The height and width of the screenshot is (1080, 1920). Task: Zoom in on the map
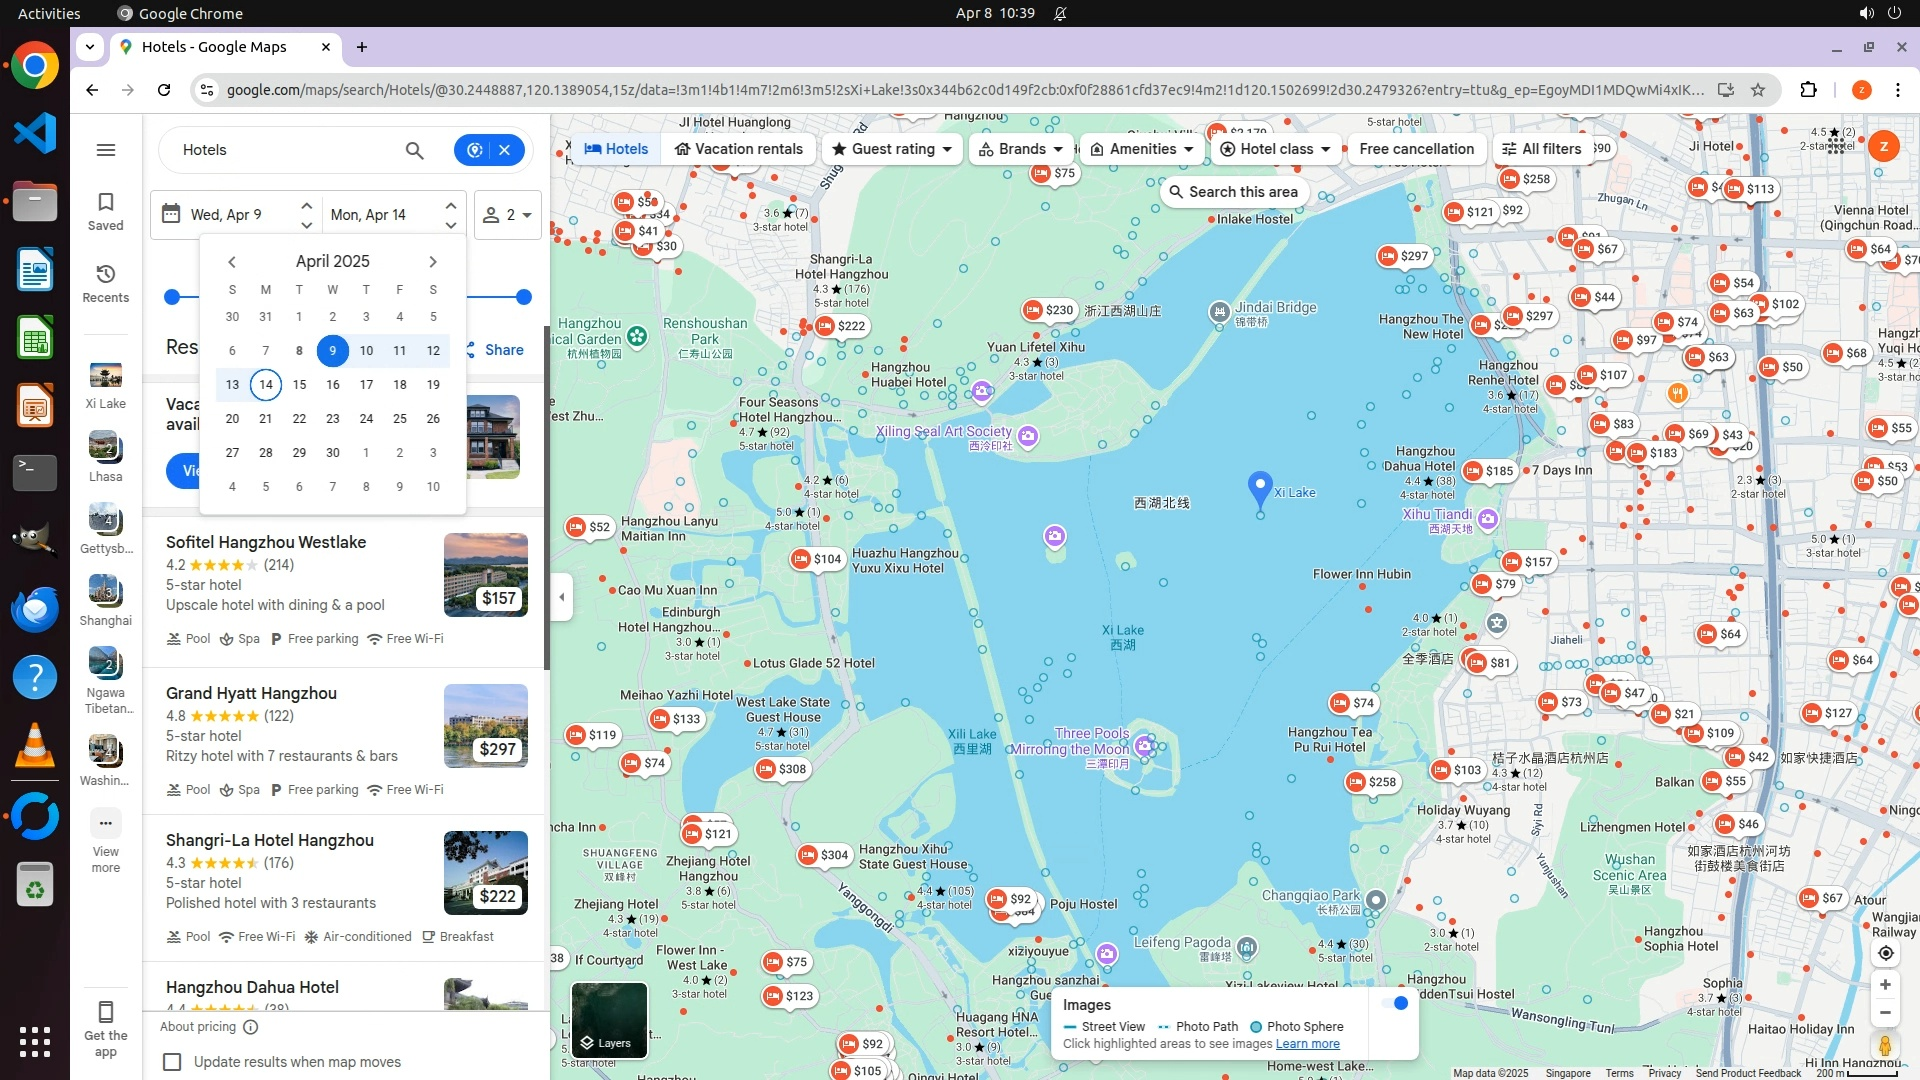(x=1885, y=985)
